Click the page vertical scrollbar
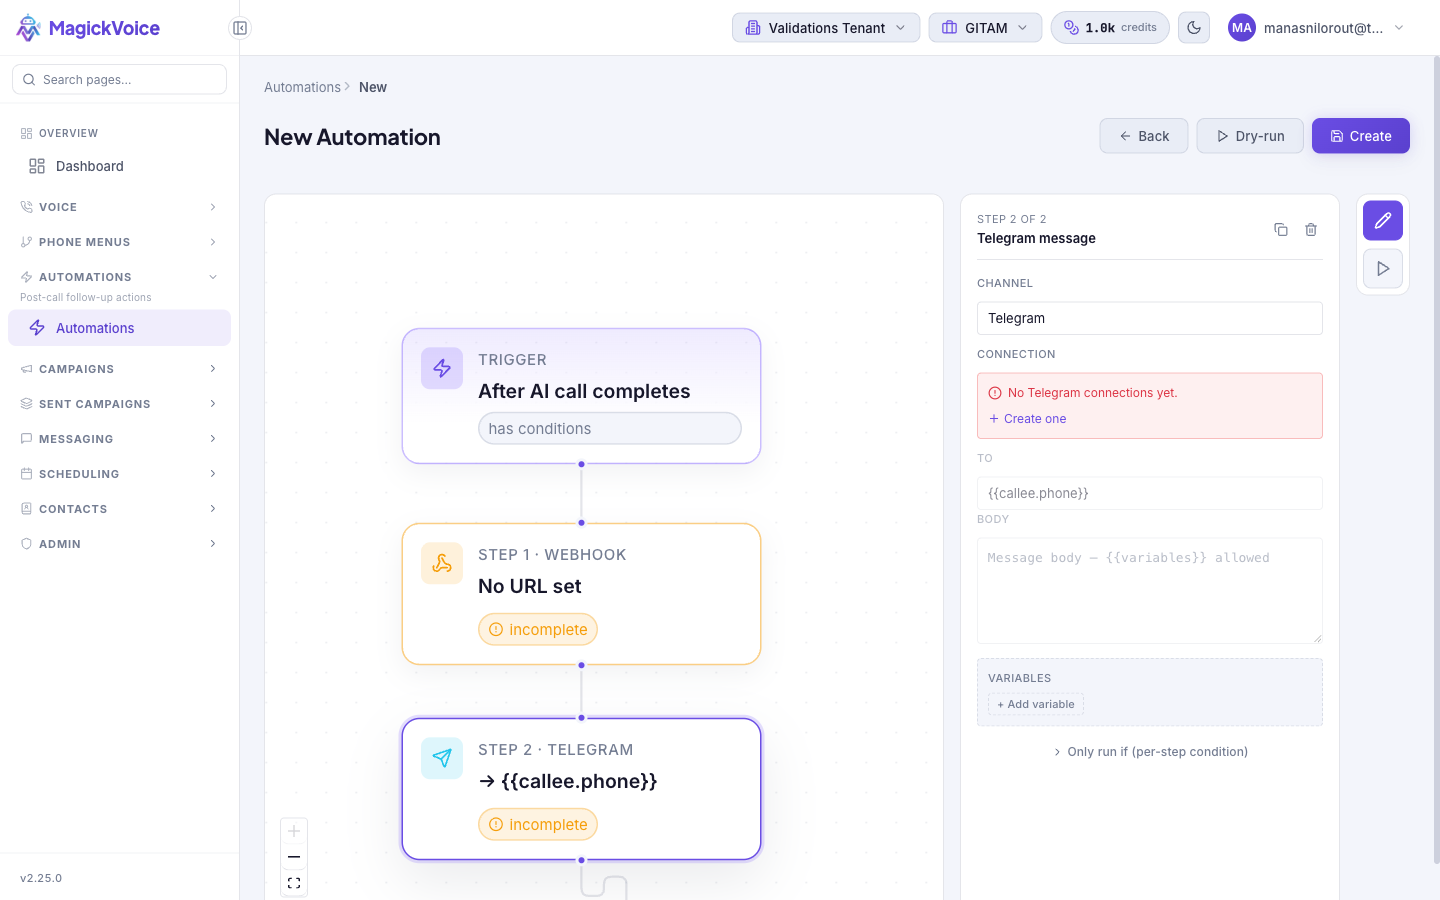The image size is (1440, 900). [x=1436, y=460]
